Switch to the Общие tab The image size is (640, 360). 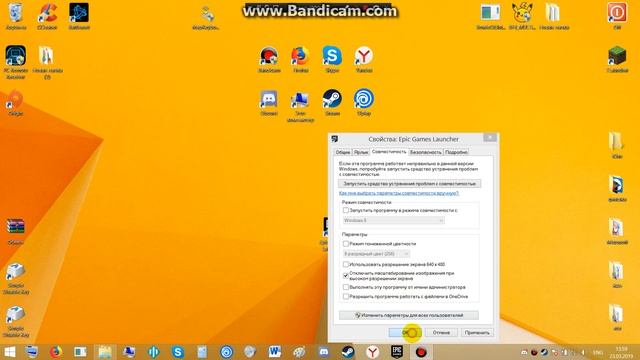tap(343, 152)
